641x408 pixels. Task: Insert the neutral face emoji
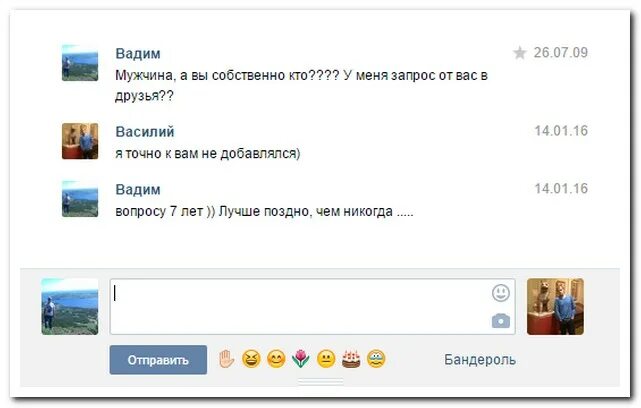click(326, 359)
